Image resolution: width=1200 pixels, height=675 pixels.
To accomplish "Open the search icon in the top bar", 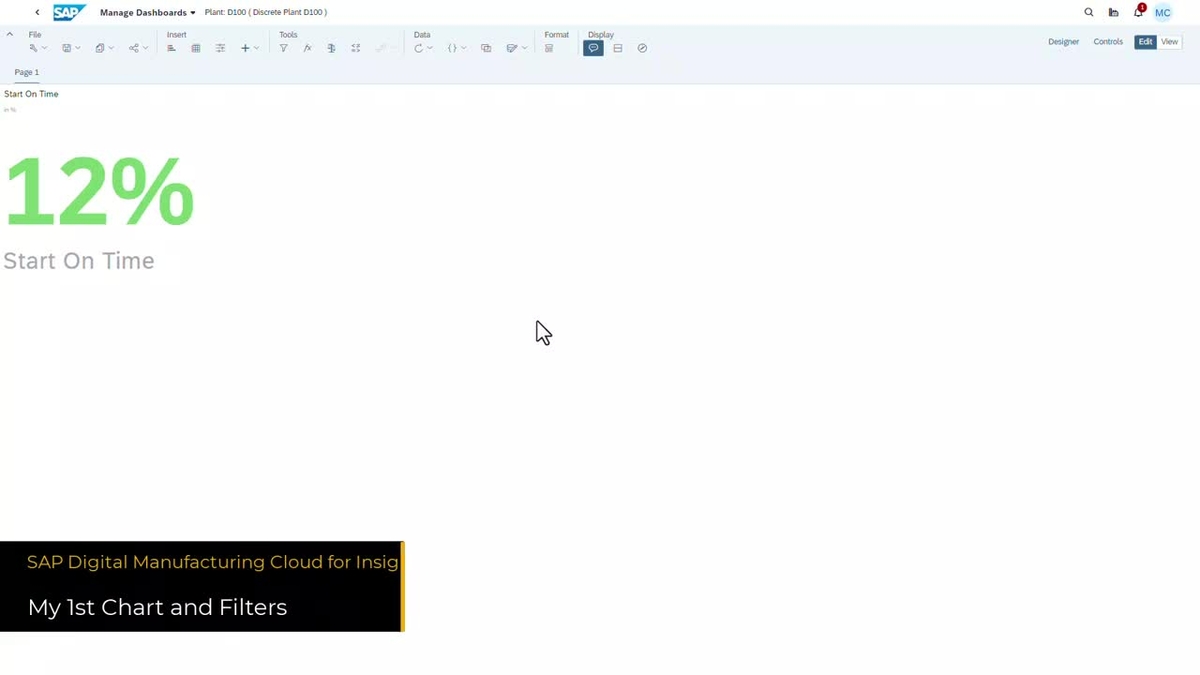I will click(1088, 12).
